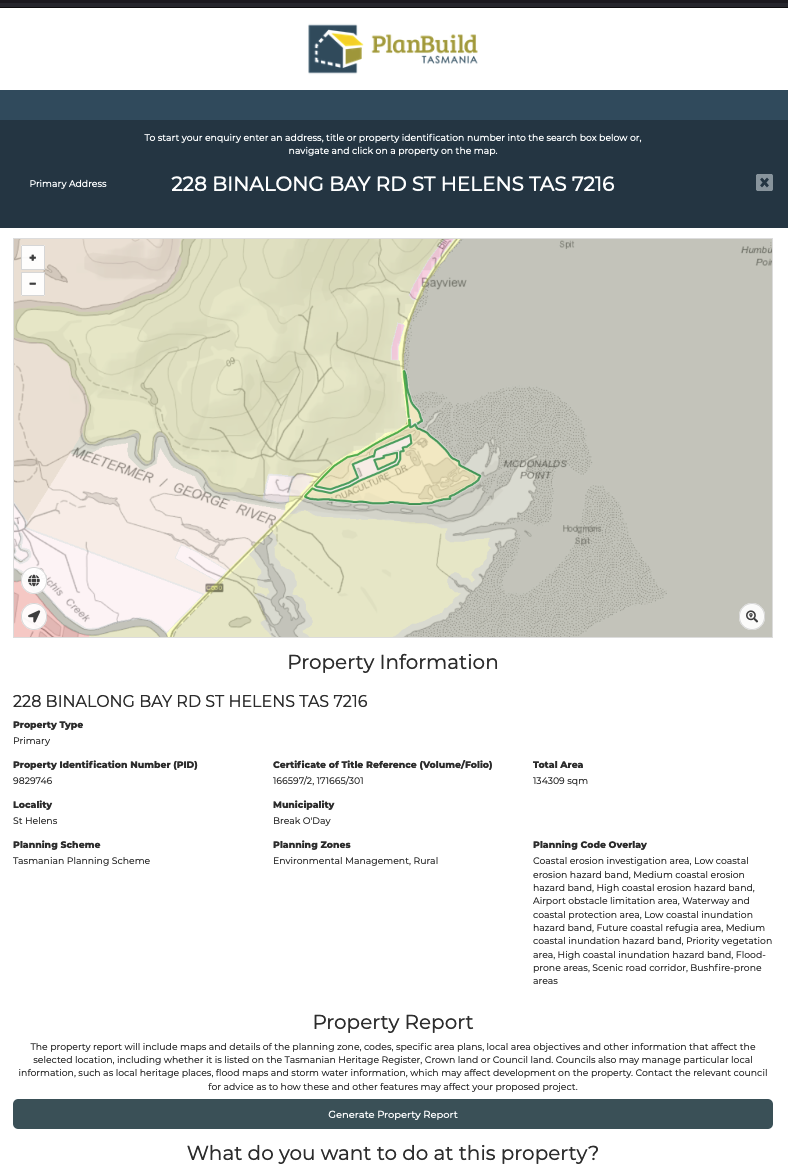Click the PlanBuild Tasmania logo
Screen dimensions: 788x1168
(393, 49)
